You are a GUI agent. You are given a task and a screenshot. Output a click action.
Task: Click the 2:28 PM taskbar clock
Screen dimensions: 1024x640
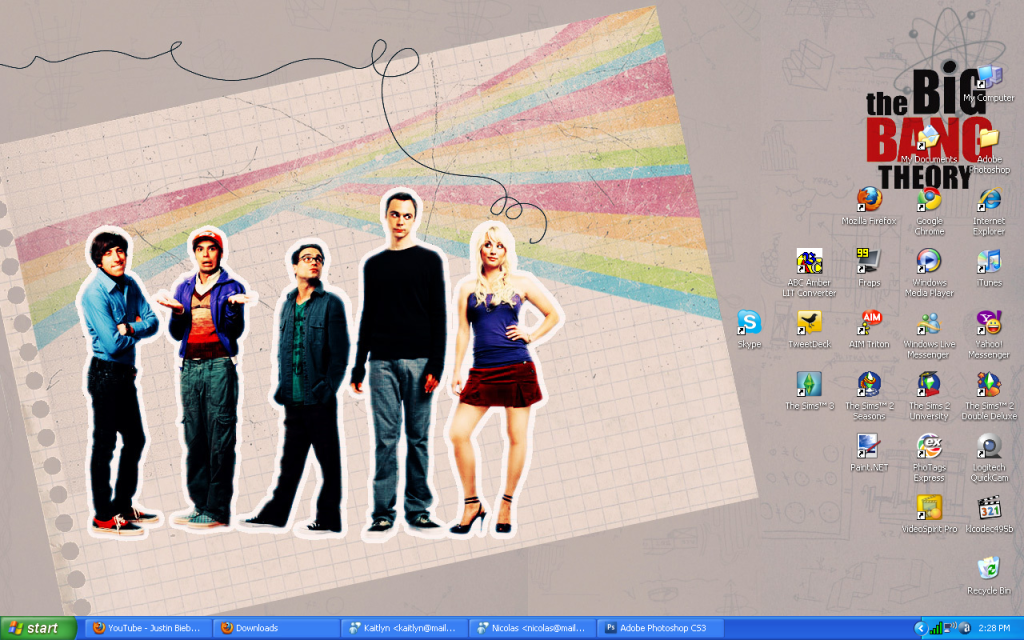pyautogui.click(x=995, y=628)
